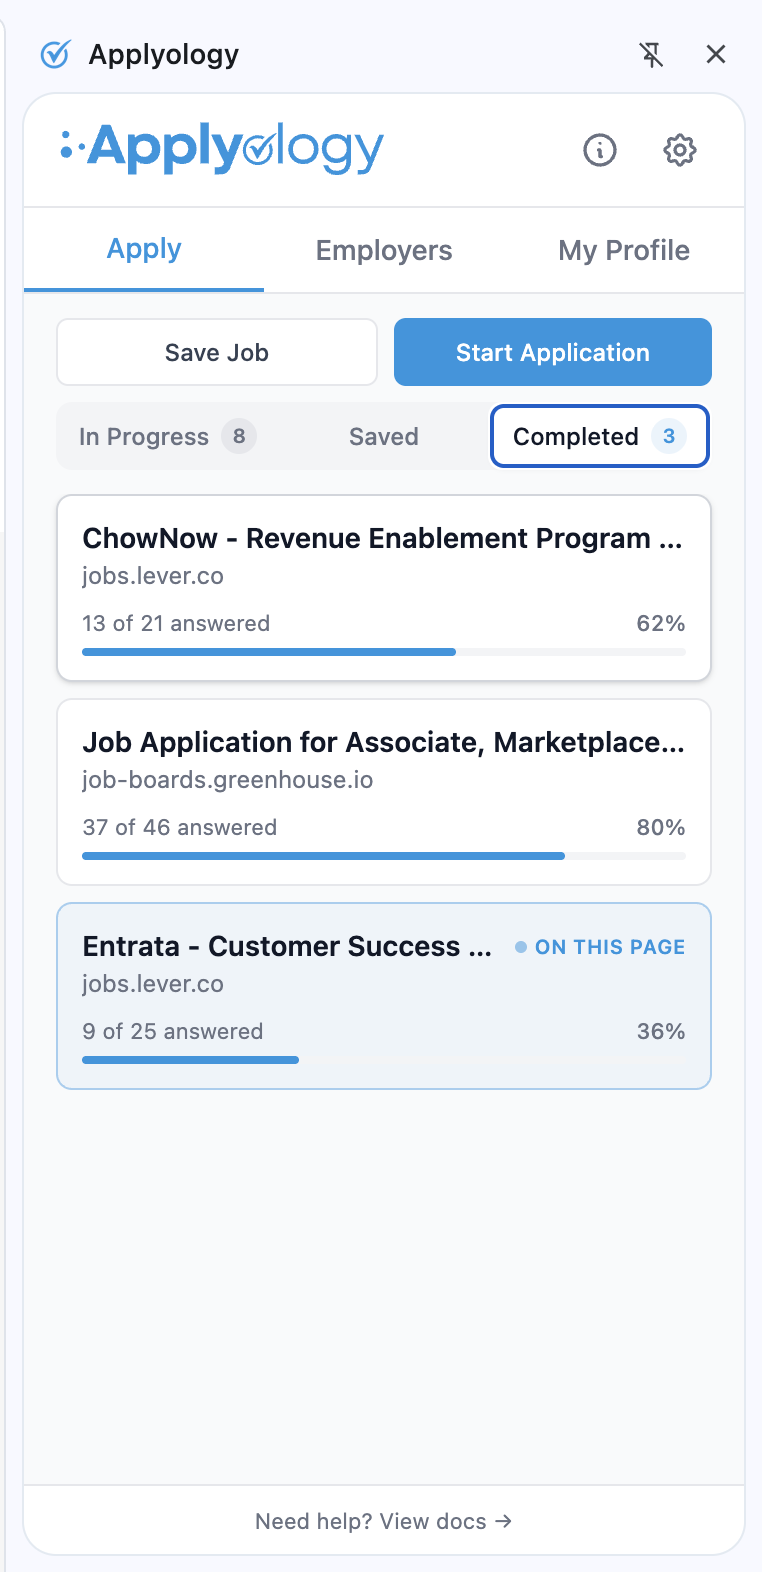Image resolution: width=762 pixels, height=1572 pixels.
Task: Switch to the Employers tab
Action: click(x=384, y=250)
